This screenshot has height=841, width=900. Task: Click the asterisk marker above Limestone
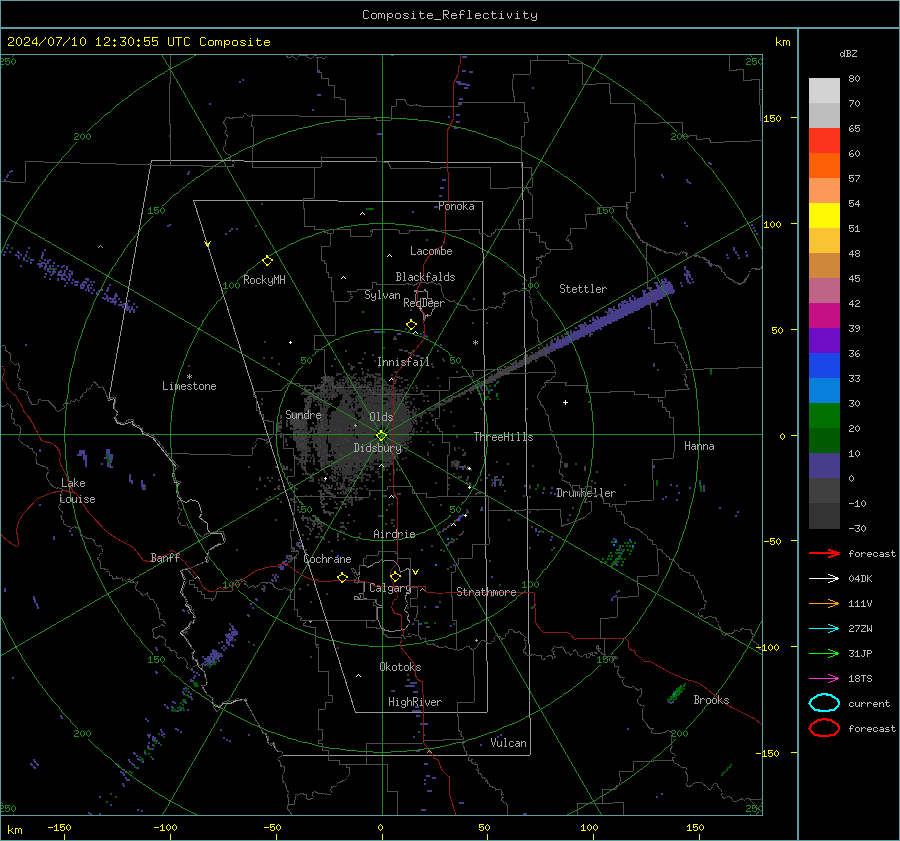(x=189, y=377)
